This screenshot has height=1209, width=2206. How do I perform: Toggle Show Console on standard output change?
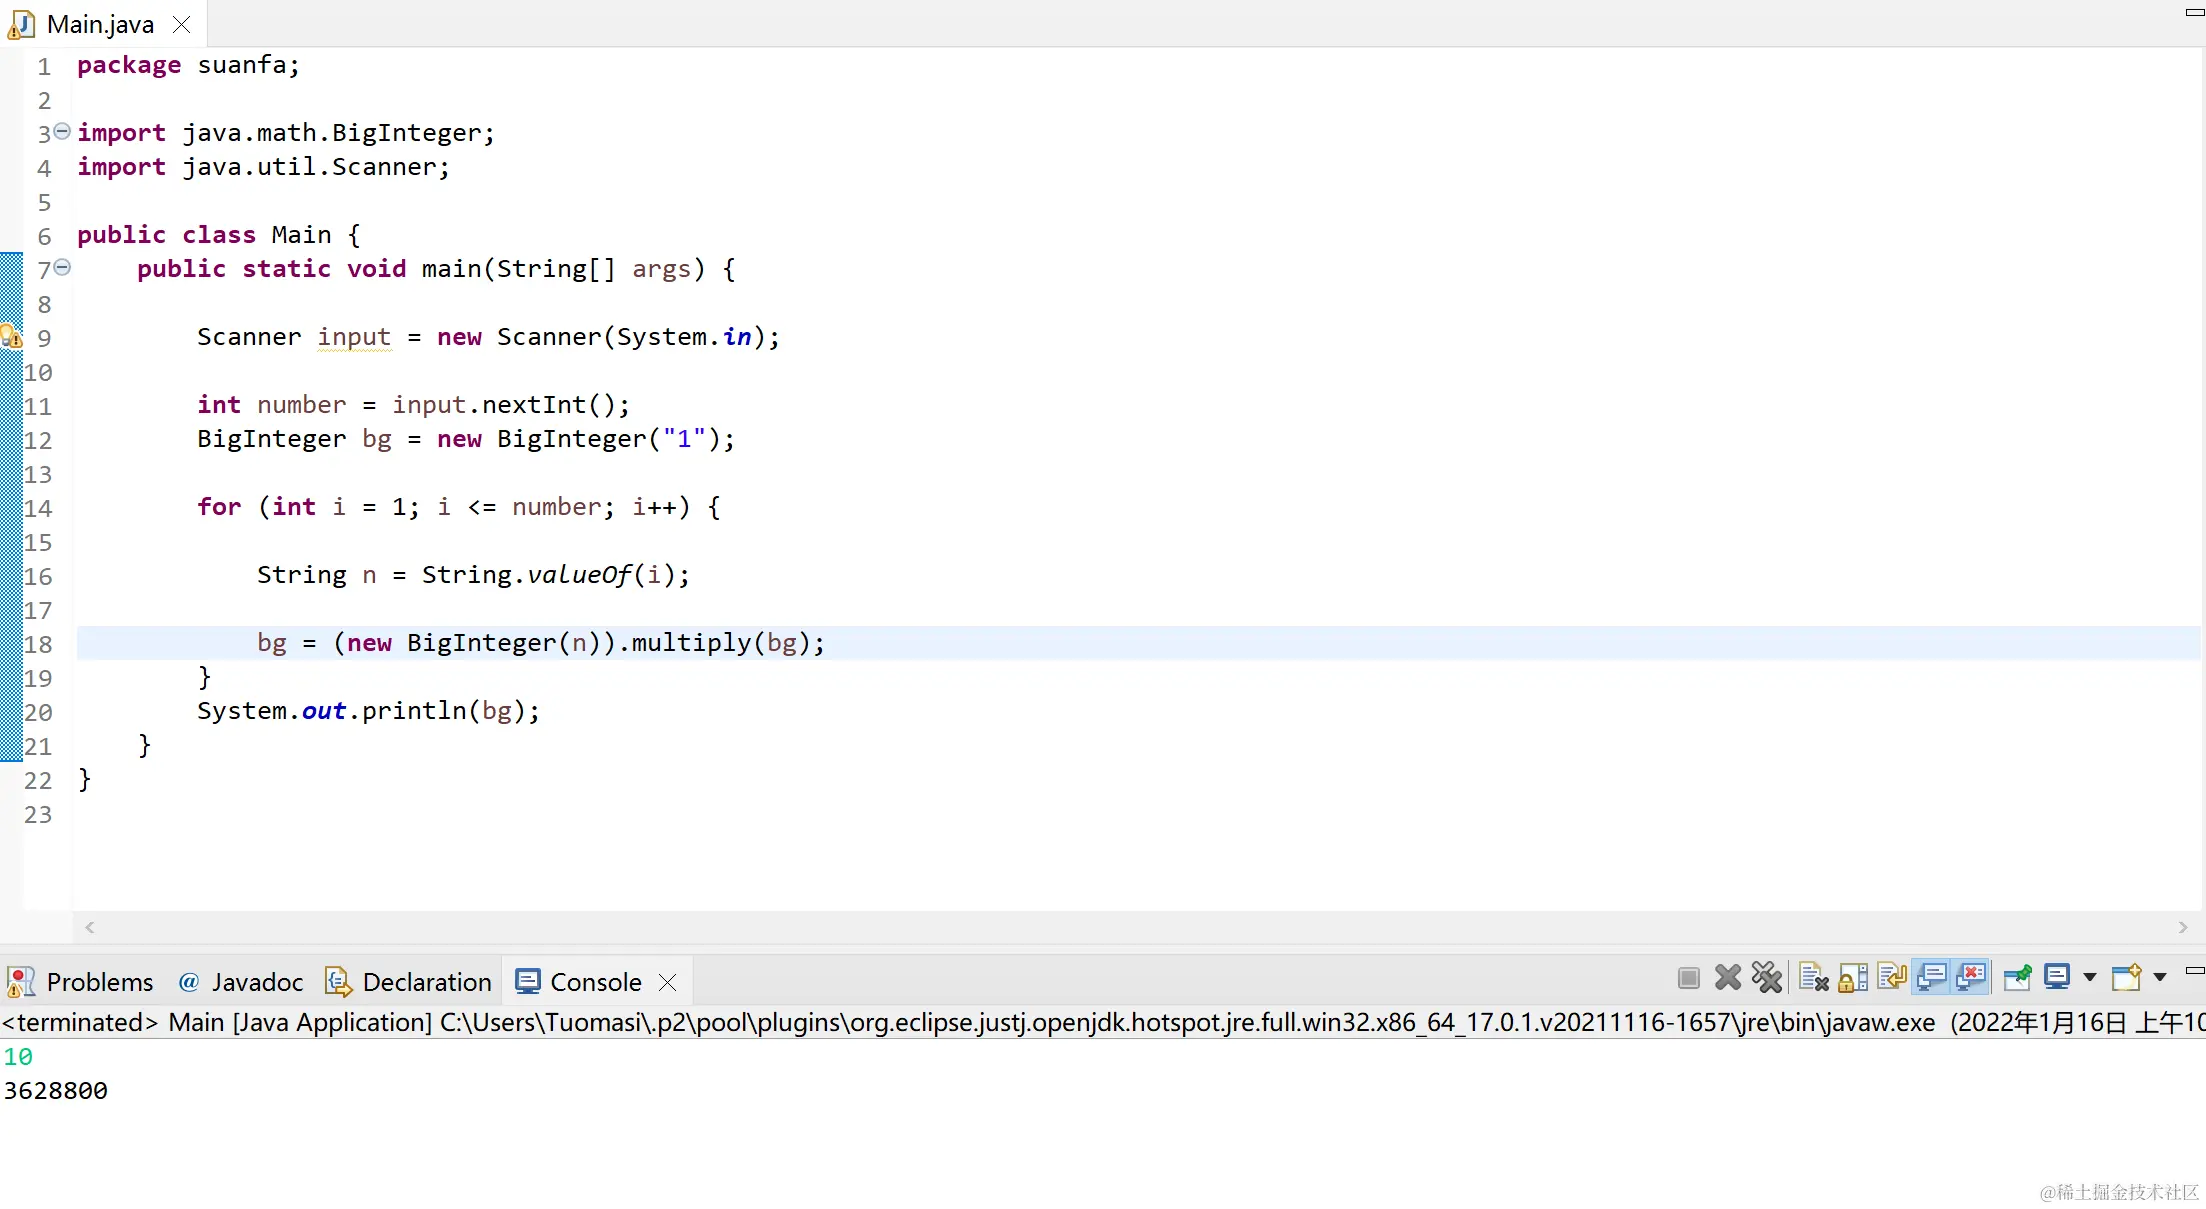coord(1931,977)
